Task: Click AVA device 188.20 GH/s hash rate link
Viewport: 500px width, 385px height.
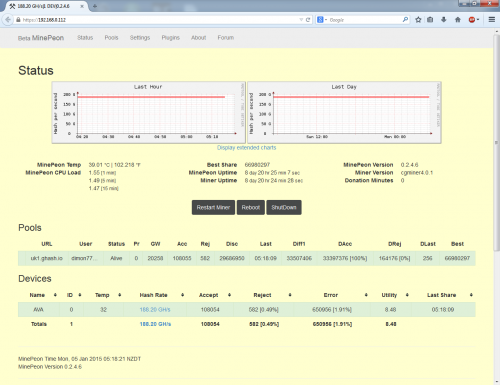Action: coord(155,310)
